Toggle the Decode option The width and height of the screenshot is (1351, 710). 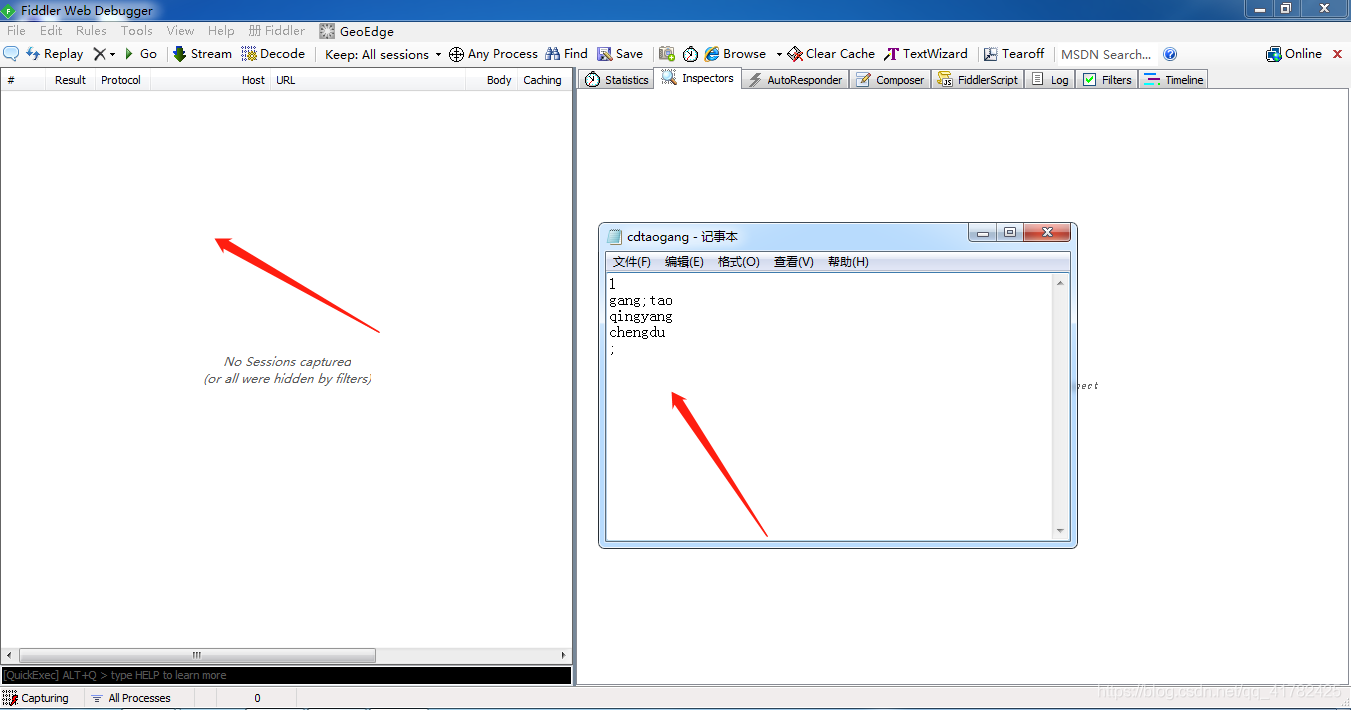click(x=273, y=54)
